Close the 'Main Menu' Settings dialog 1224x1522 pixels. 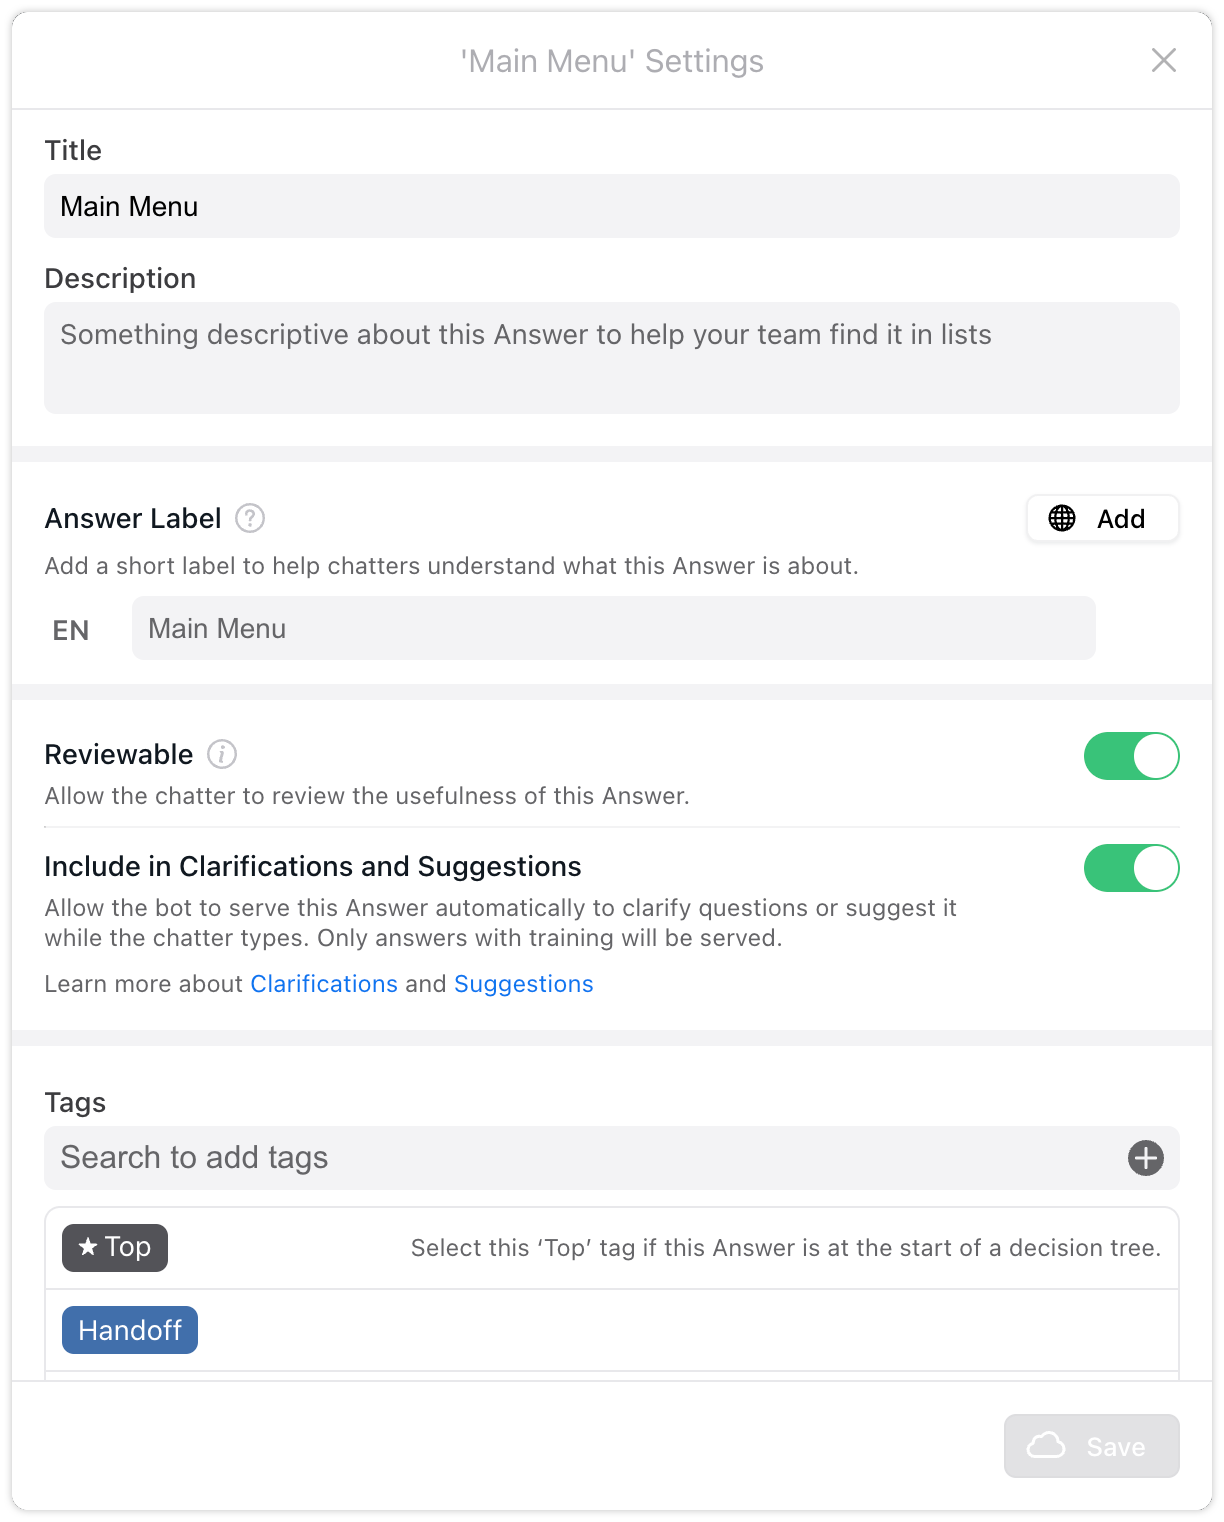1163,60
